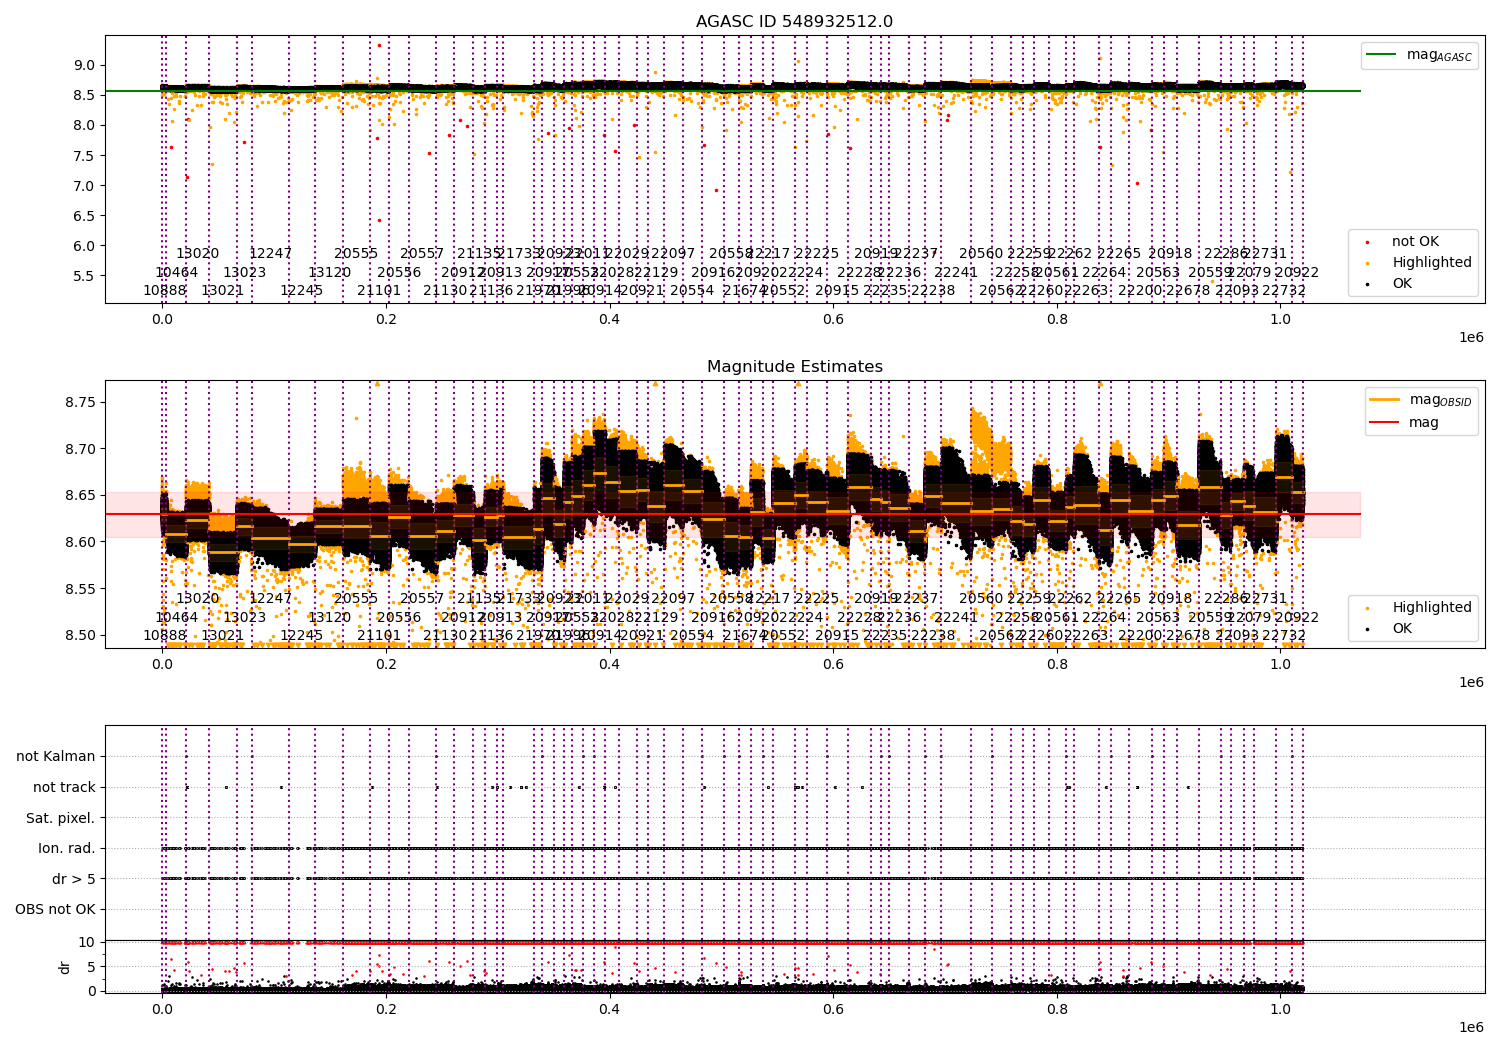This screenshot has width=1500, height=1050.
Task: Click the 7.5 tick on top plot y-axis
Action: pos(85,156)
